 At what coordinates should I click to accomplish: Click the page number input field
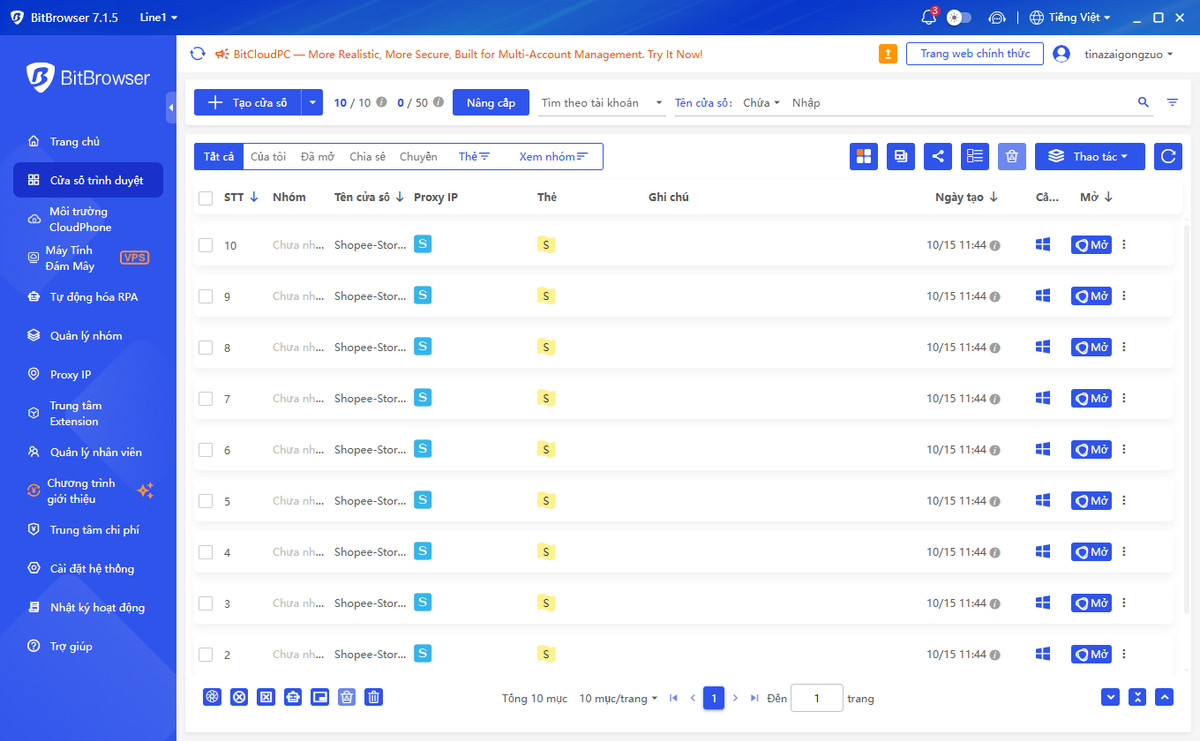(816, 698)
